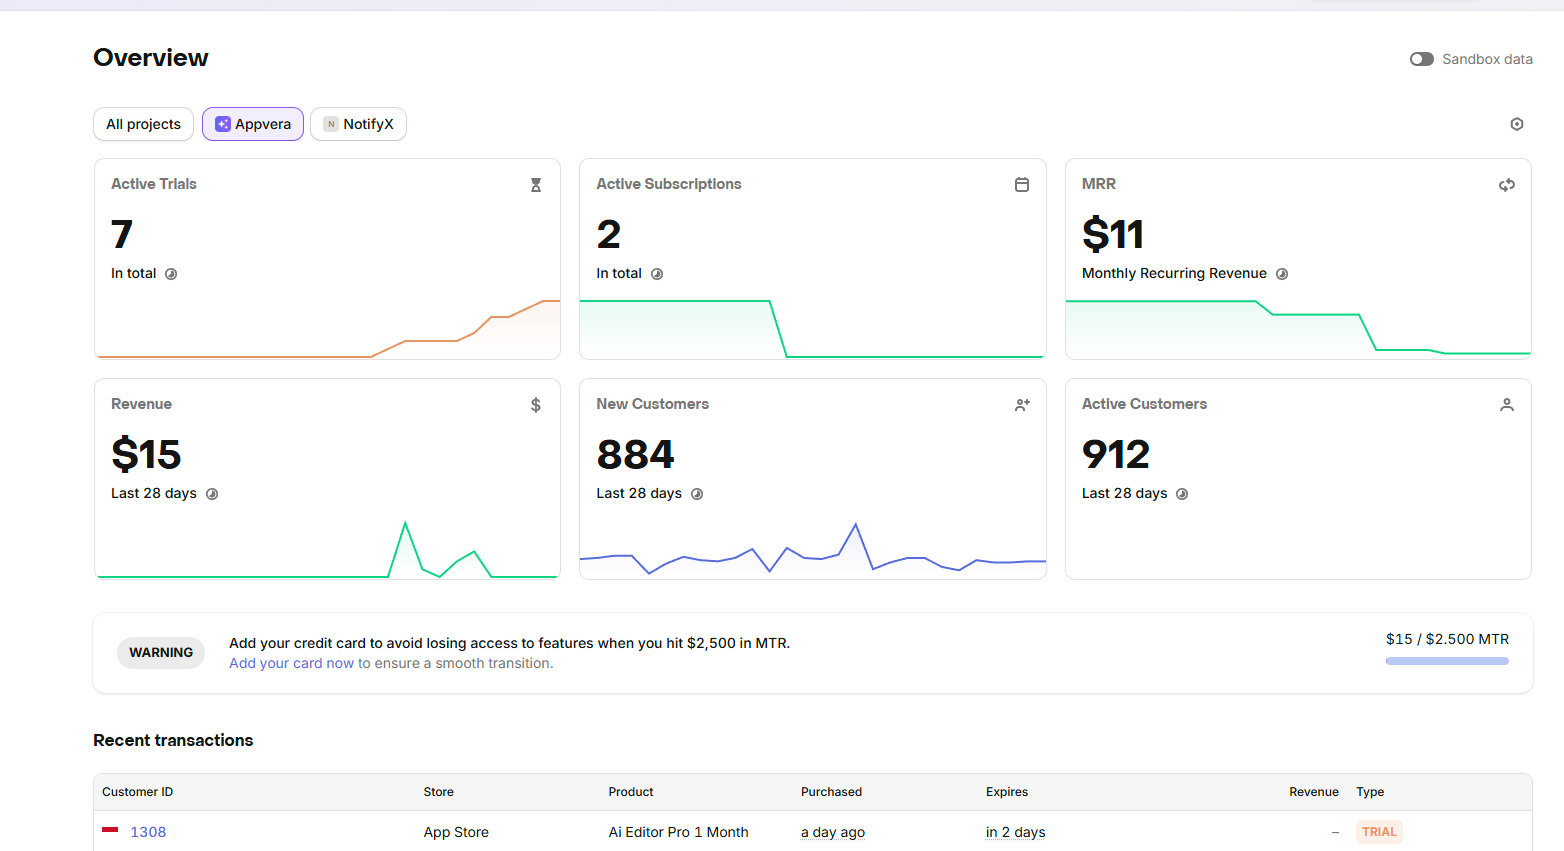Click the Active Trials hourglass icon
Screen dimensions: 1564x851
pos(536,185)
